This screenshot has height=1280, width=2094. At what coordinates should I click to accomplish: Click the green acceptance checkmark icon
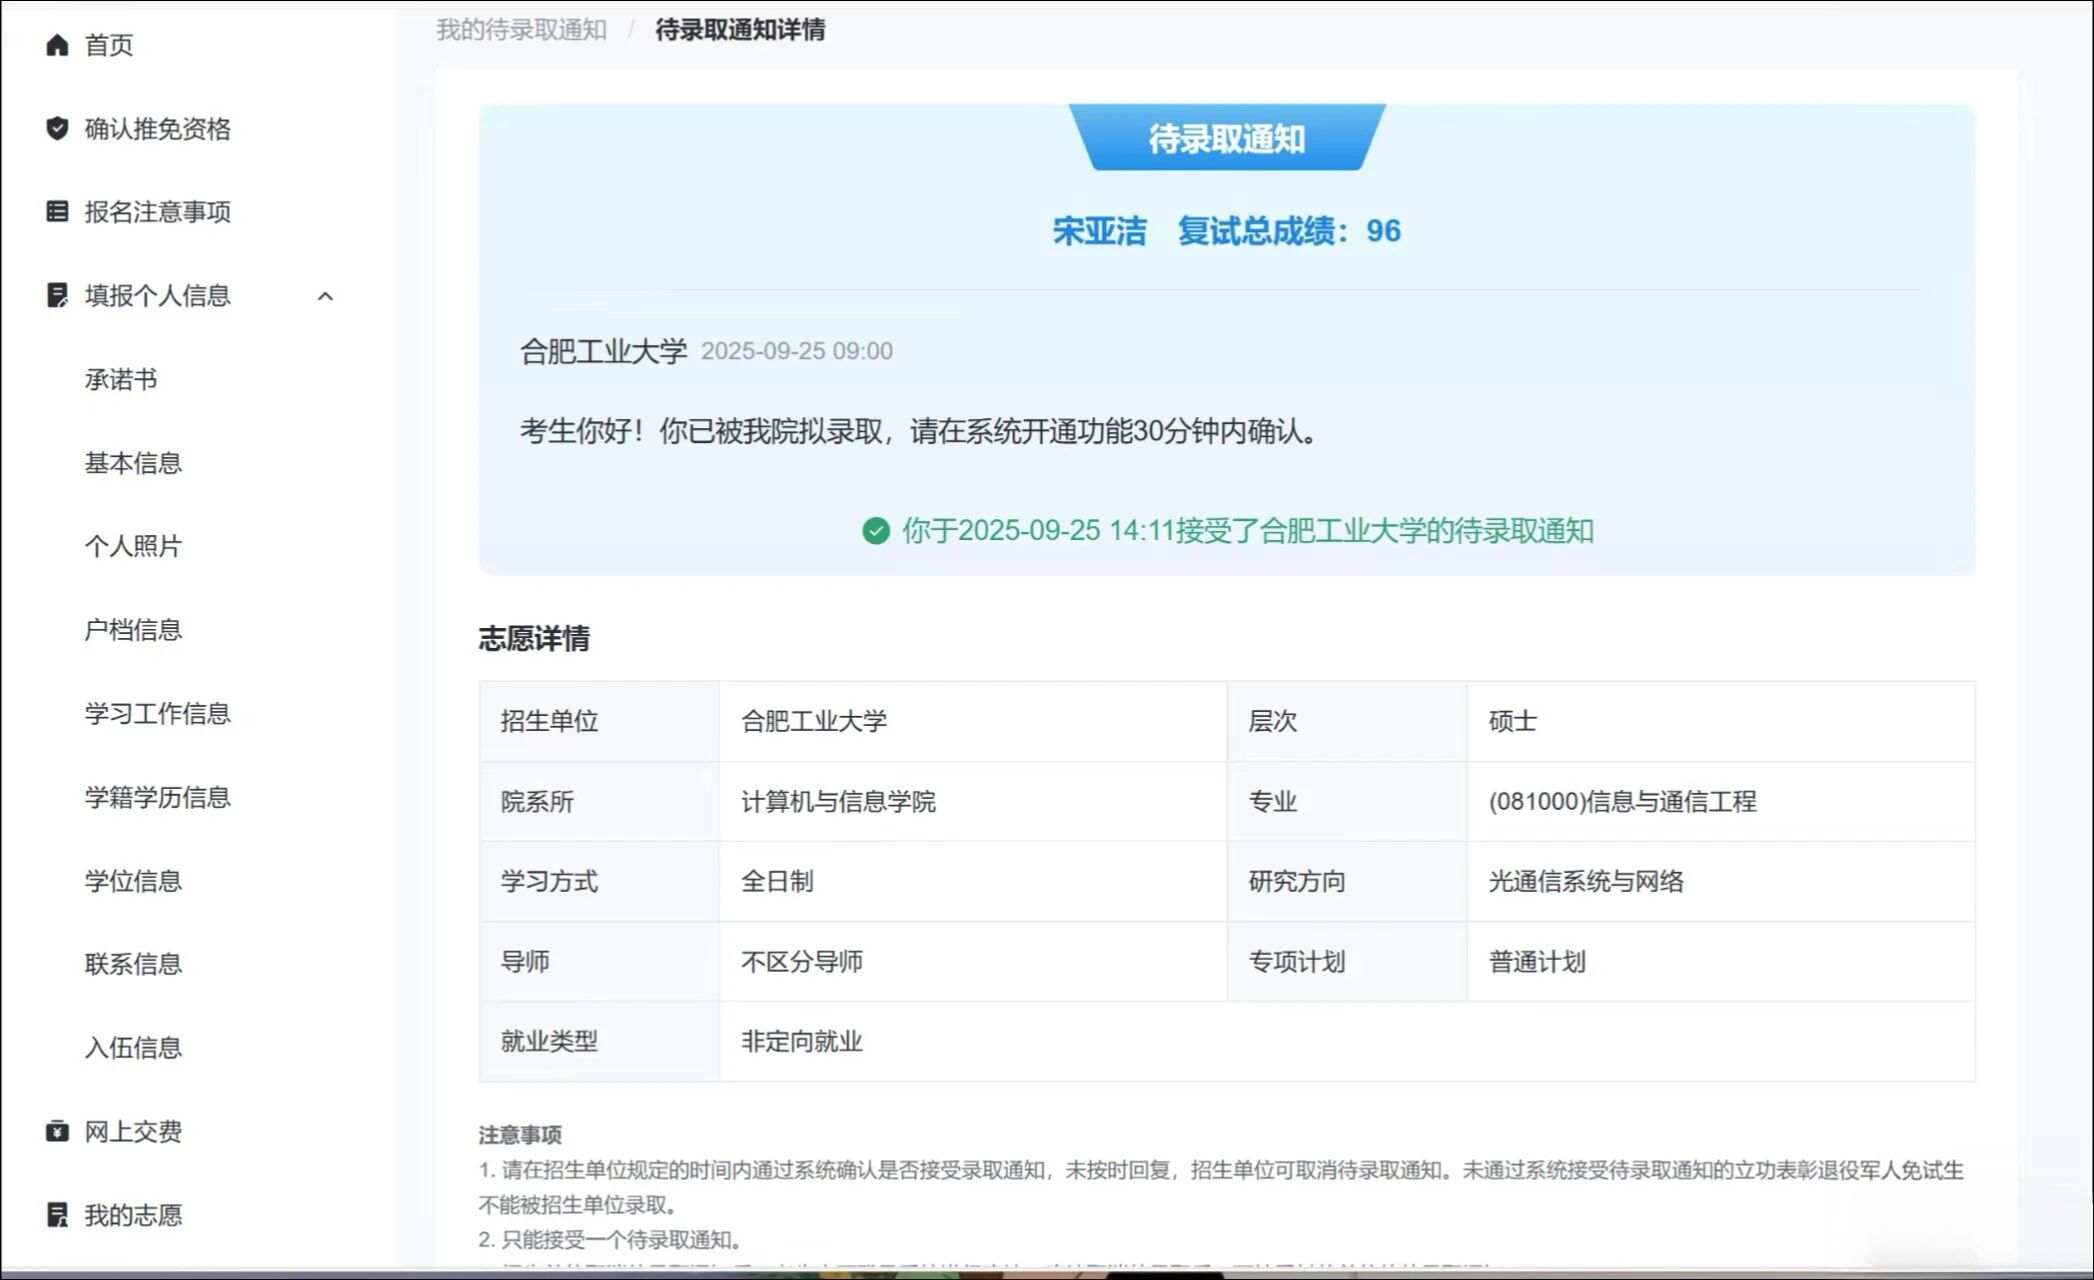[x=875, y=531]
